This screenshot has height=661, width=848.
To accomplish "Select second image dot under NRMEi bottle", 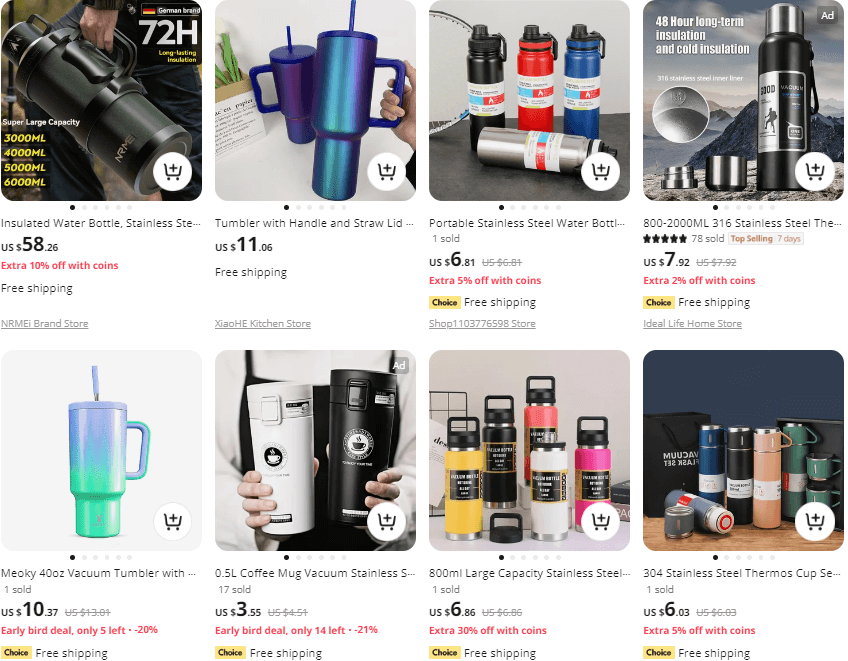I will click(x=84, y=207).
